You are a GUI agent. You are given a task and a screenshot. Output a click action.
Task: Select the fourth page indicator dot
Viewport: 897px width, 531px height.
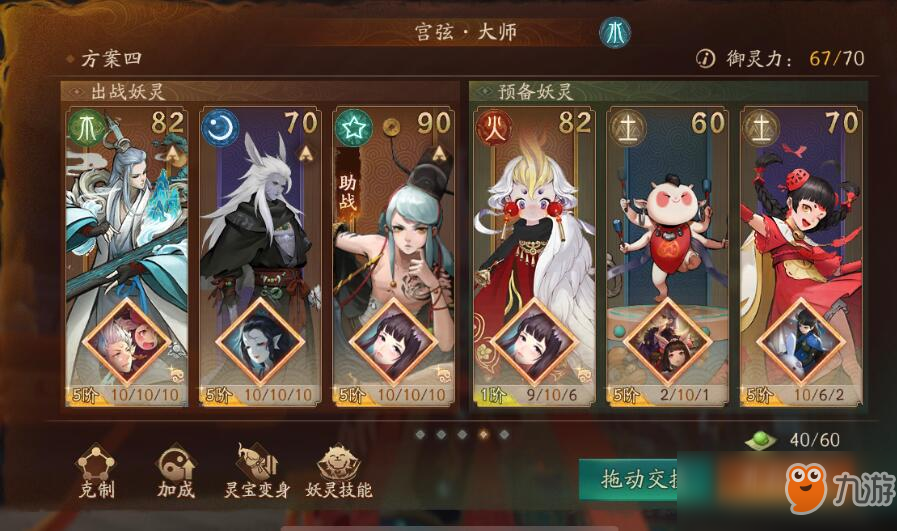483,435
